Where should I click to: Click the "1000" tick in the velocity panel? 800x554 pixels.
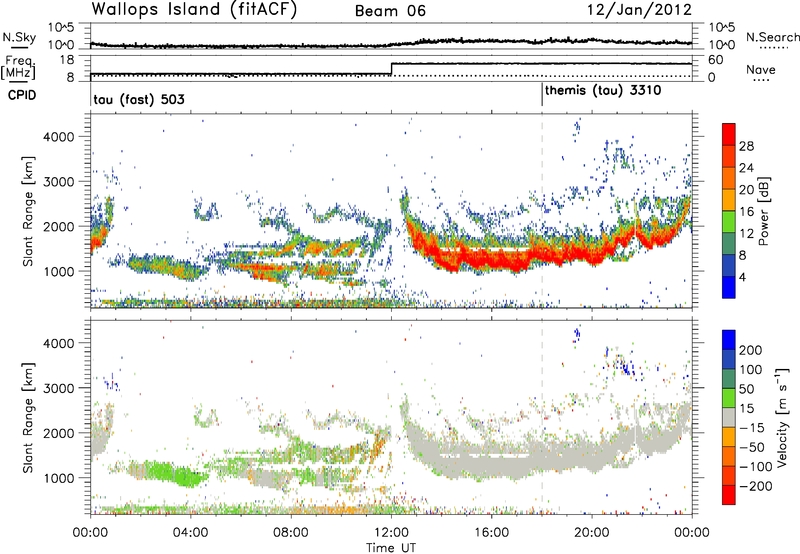pos(58,478)
